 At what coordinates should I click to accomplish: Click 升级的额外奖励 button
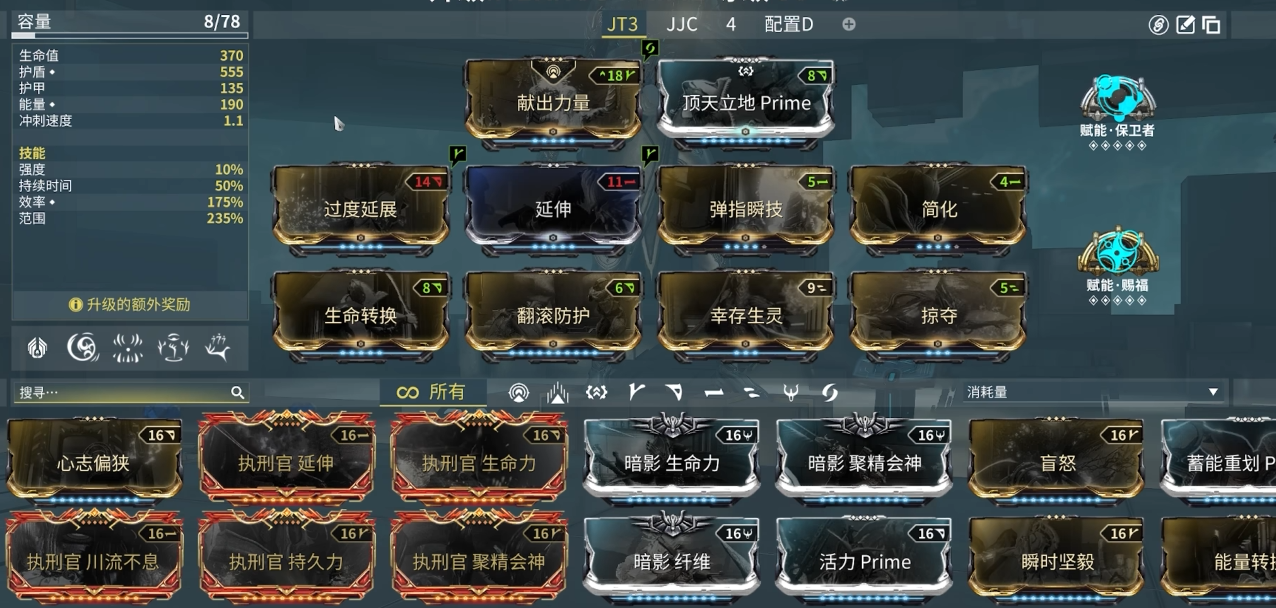tap(130, 304)
